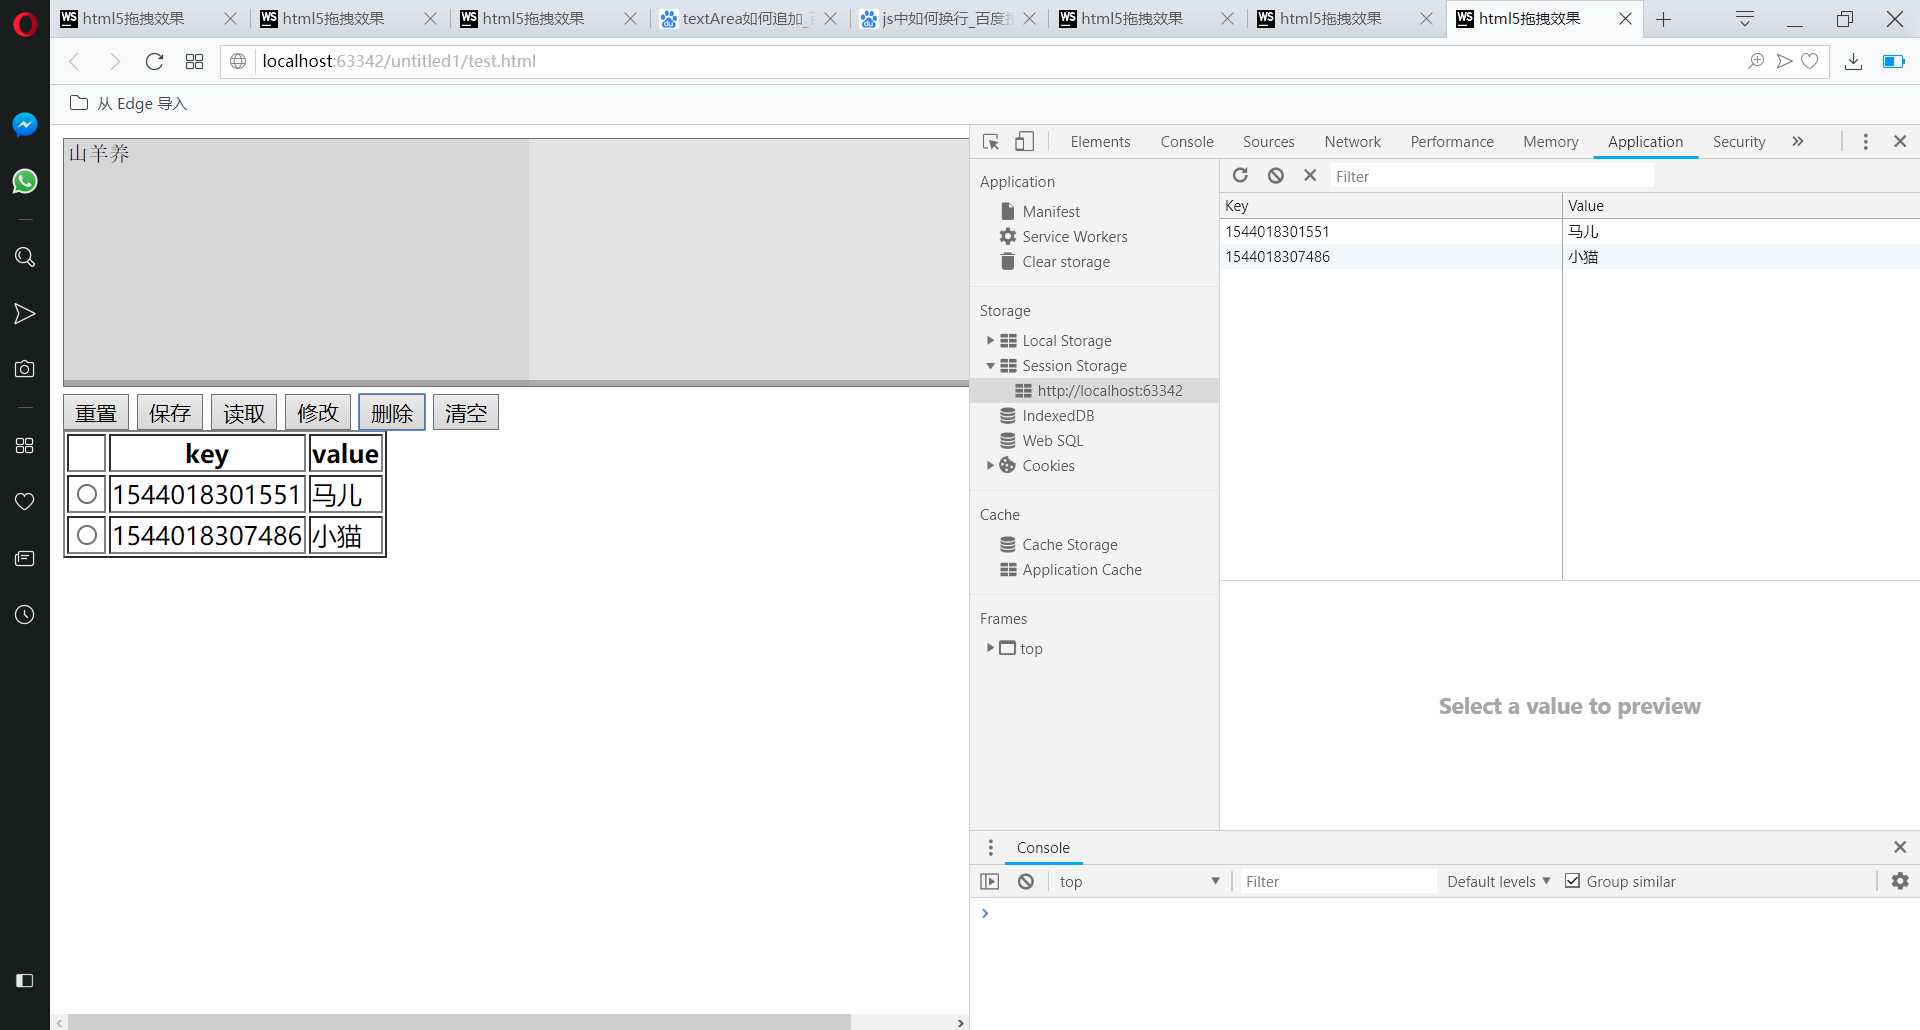Open the console drawer options menu
1920x1030 pixels.
(x=991, y=848)
